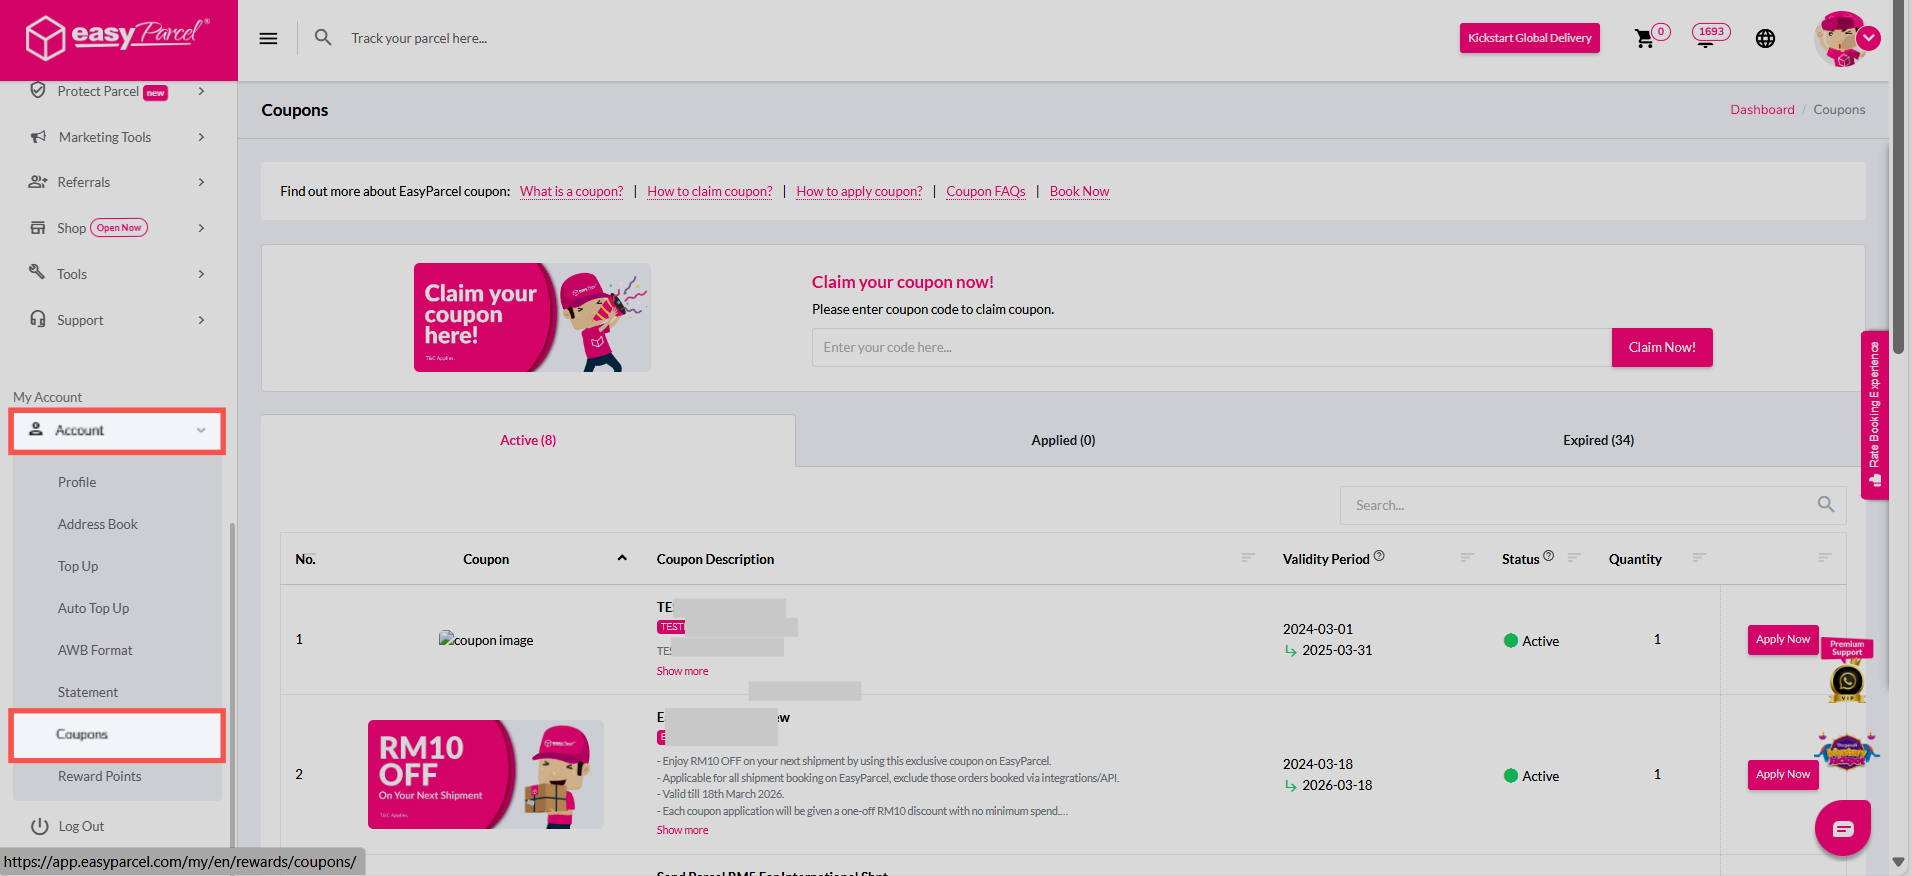Image resolution: width=1912 pixels, height=876 pixels.
Task: Open the Validity Period column filter icon
Action: pyautogui.click(x=1467, y=557)
